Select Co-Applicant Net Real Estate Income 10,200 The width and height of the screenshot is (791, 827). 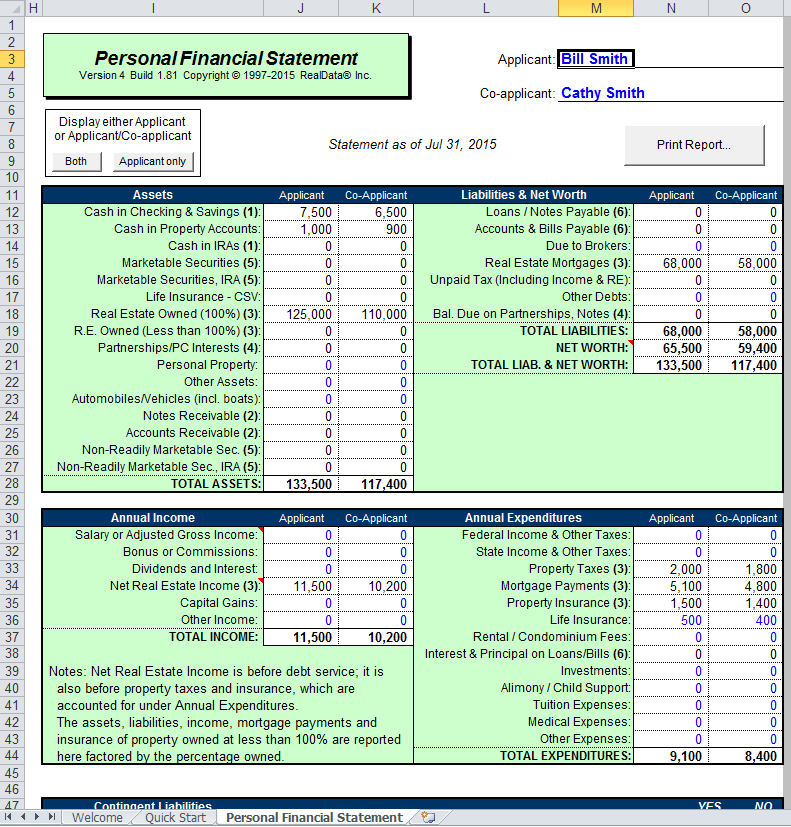[376, 586]
